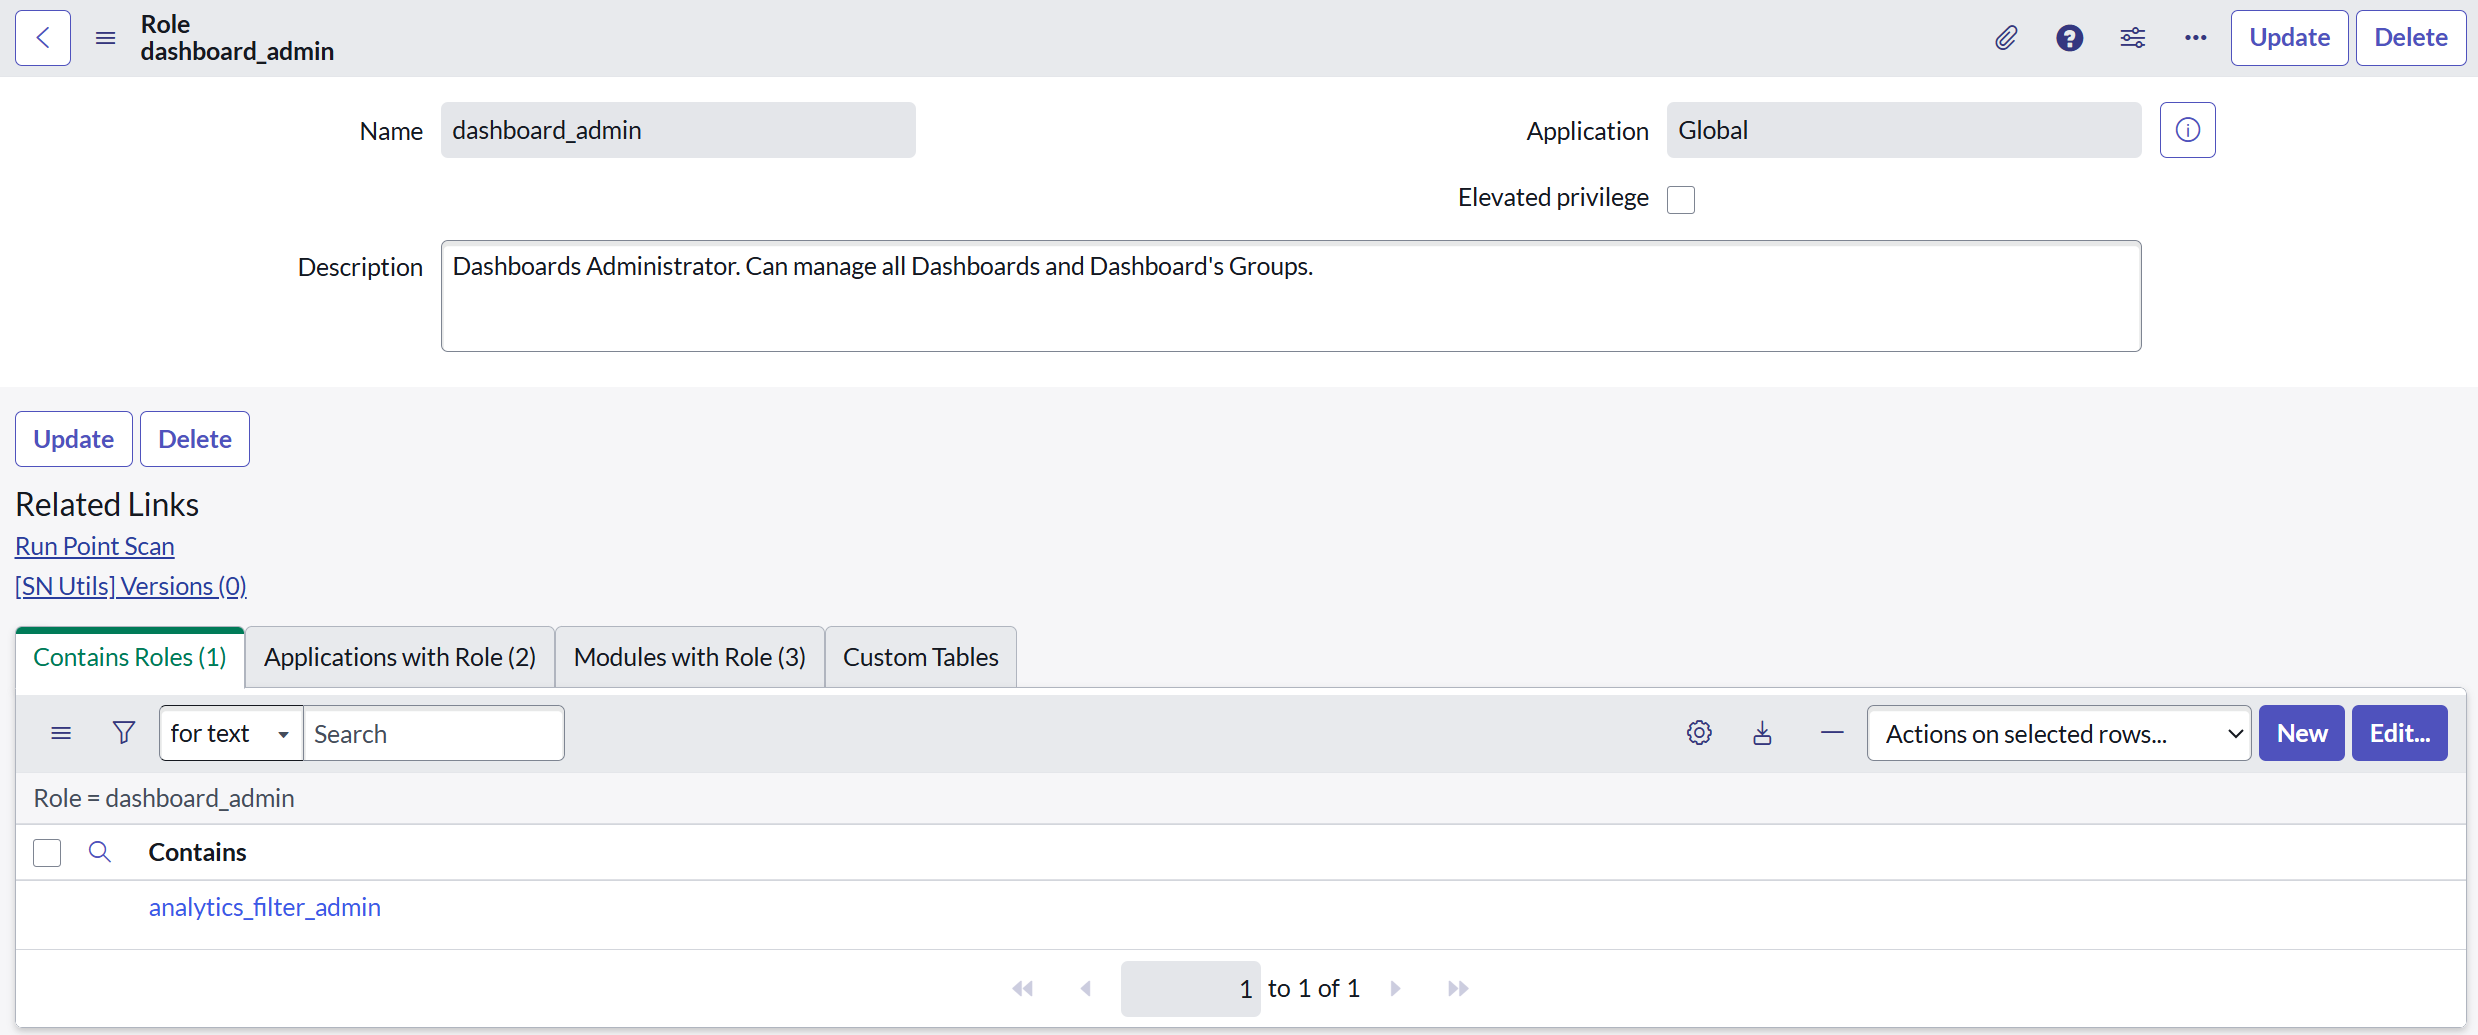Switch to Applications with Role tab

coord(400,657)
